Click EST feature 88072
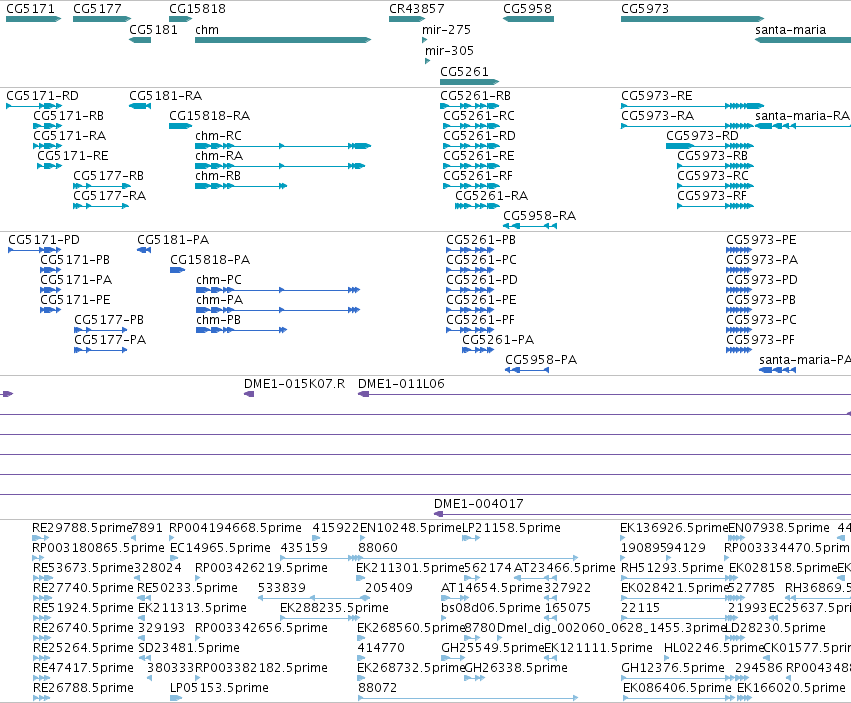Viewport: 851px width, 703px height. [468, 698]
